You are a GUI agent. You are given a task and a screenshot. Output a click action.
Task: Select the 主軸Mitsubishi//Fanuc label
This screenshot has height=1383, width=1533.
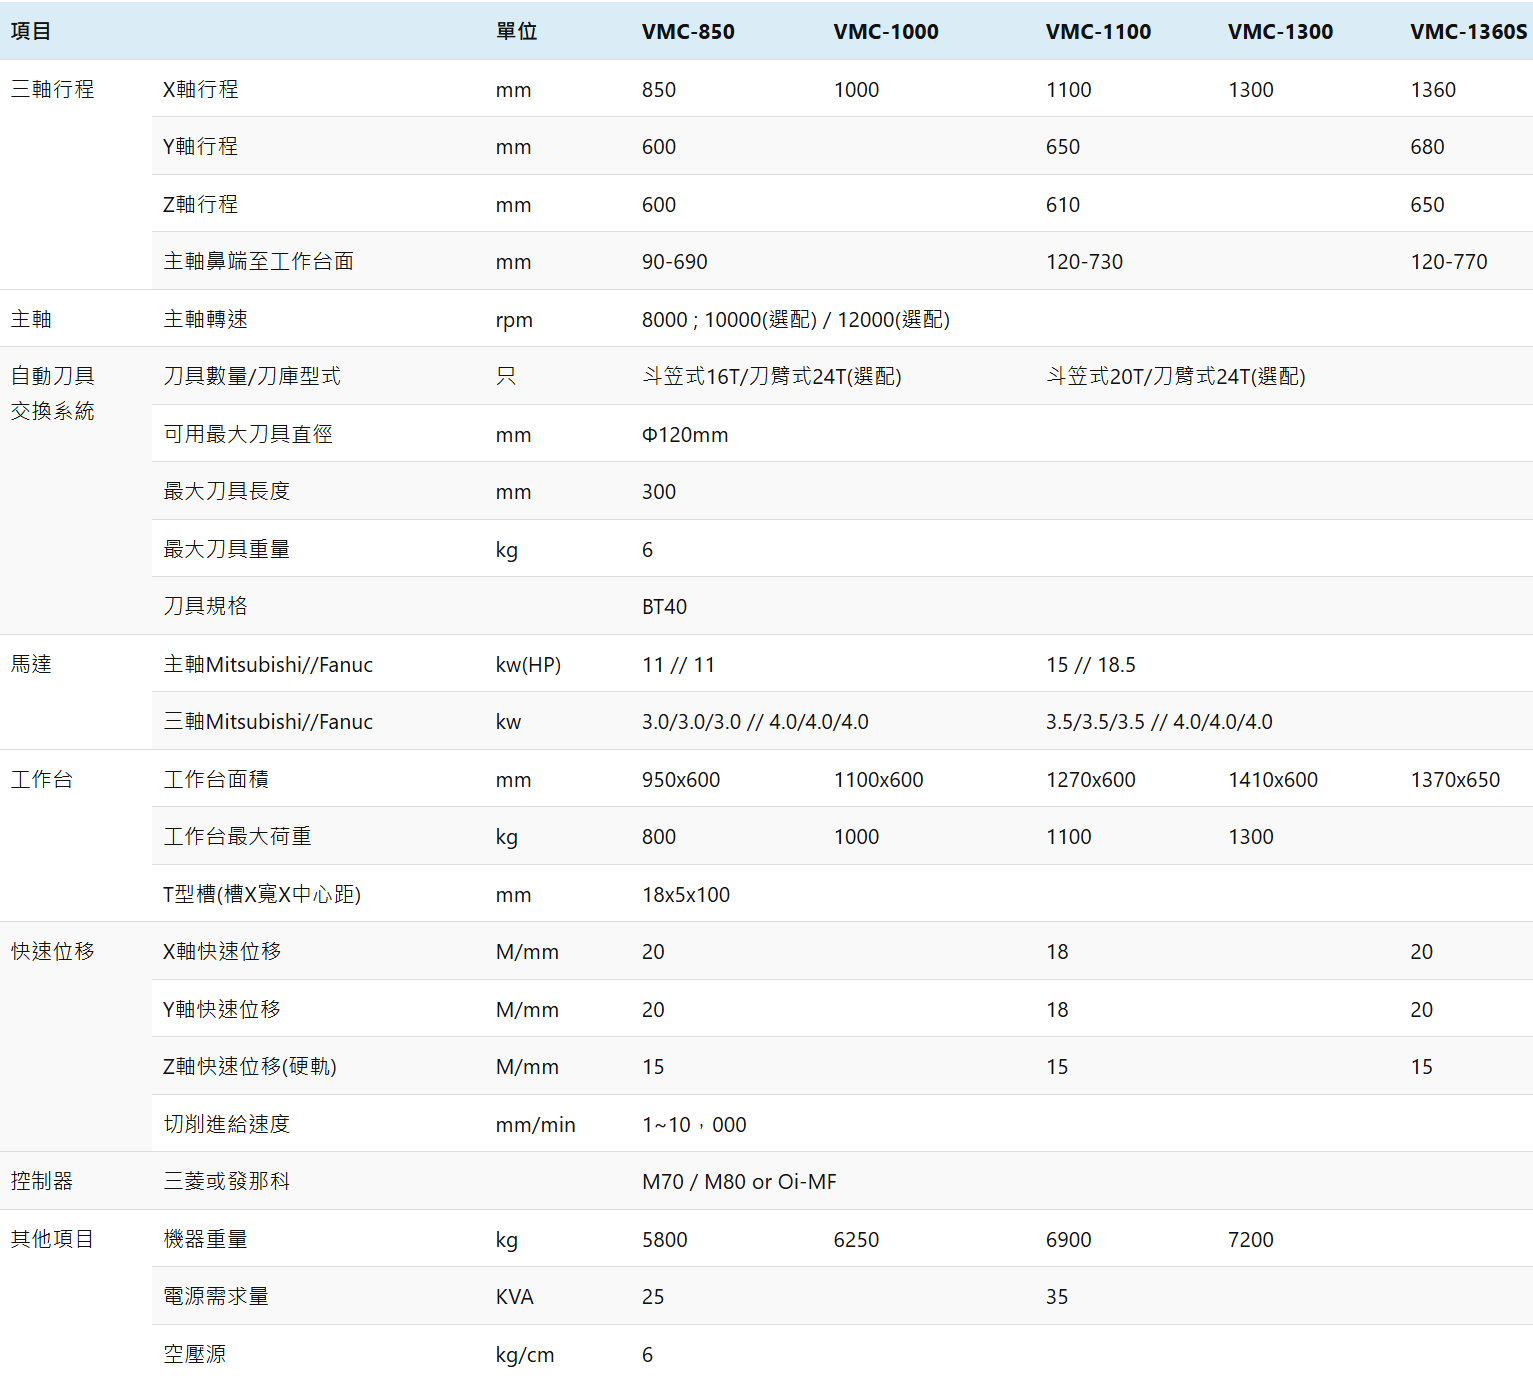pos(268,665)
